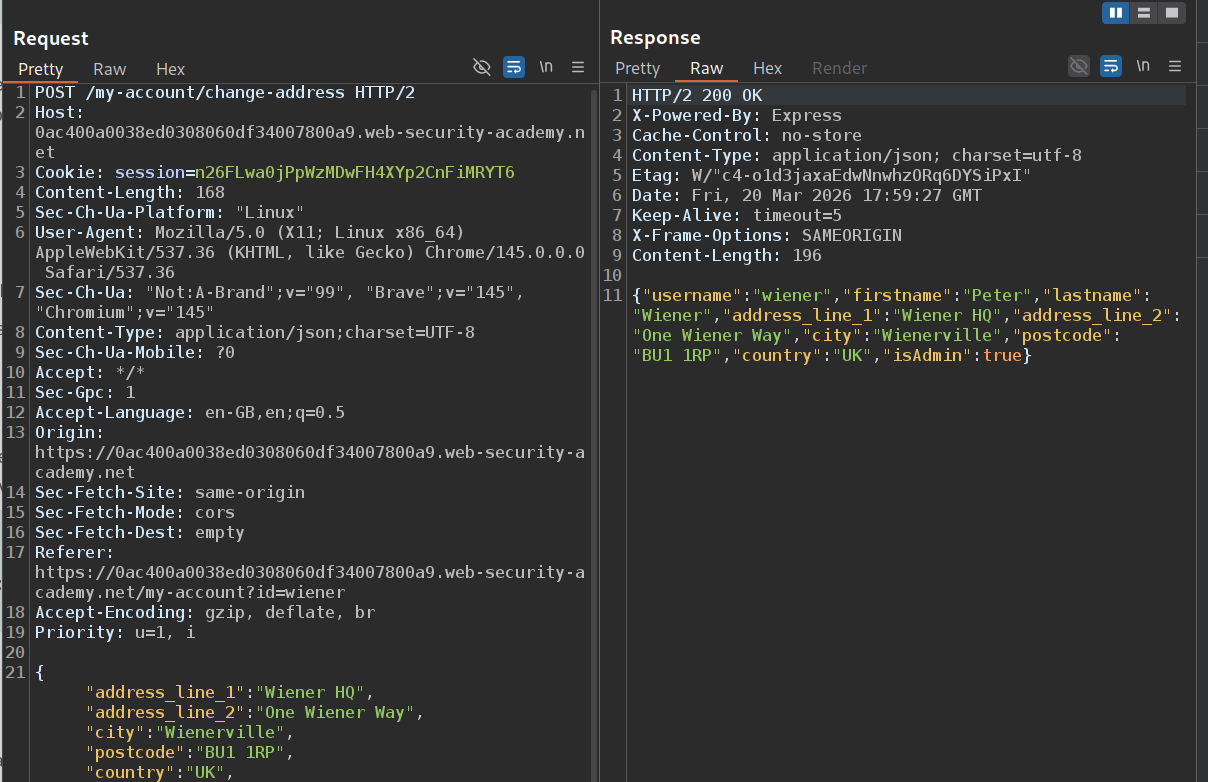Screen dimensions: 1208x782
Task: Show \n newline characters in Response panel
Action: pyautogui.click(x=1143, y=66)
